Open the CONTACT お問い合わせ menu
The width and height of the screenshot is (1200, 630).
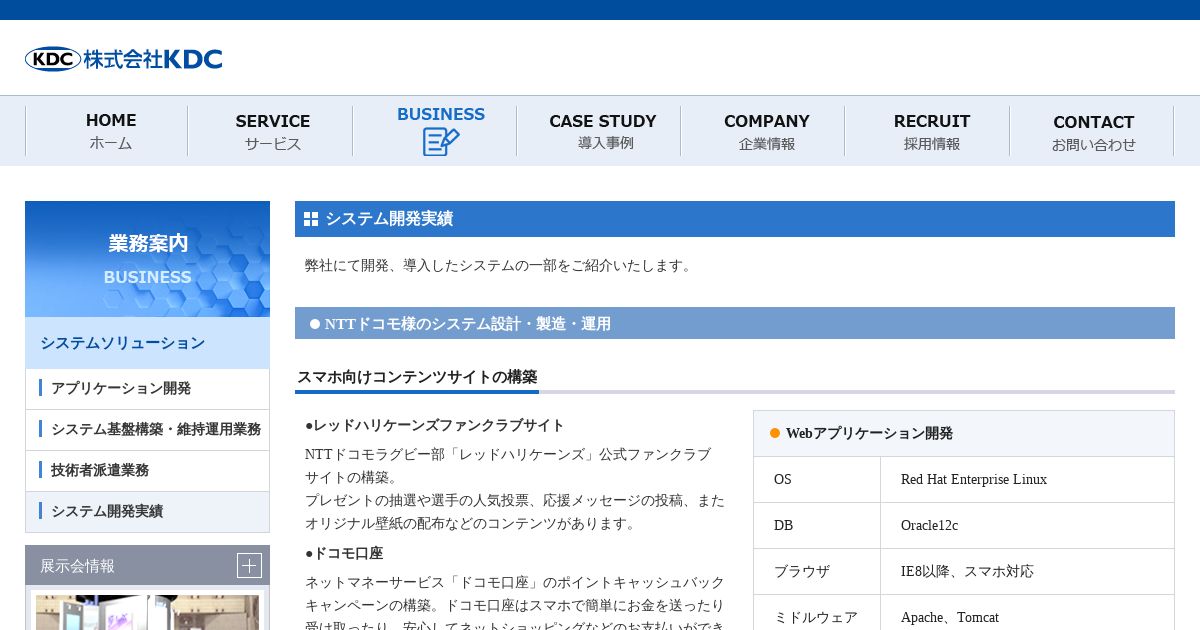(x=1092, y=131)
